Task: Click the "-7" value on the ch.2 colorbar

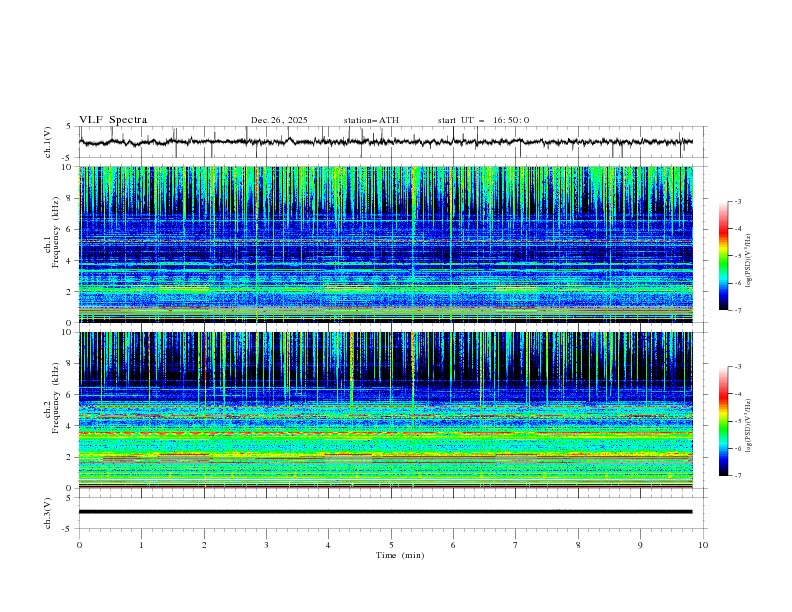Action: (737, 476)
